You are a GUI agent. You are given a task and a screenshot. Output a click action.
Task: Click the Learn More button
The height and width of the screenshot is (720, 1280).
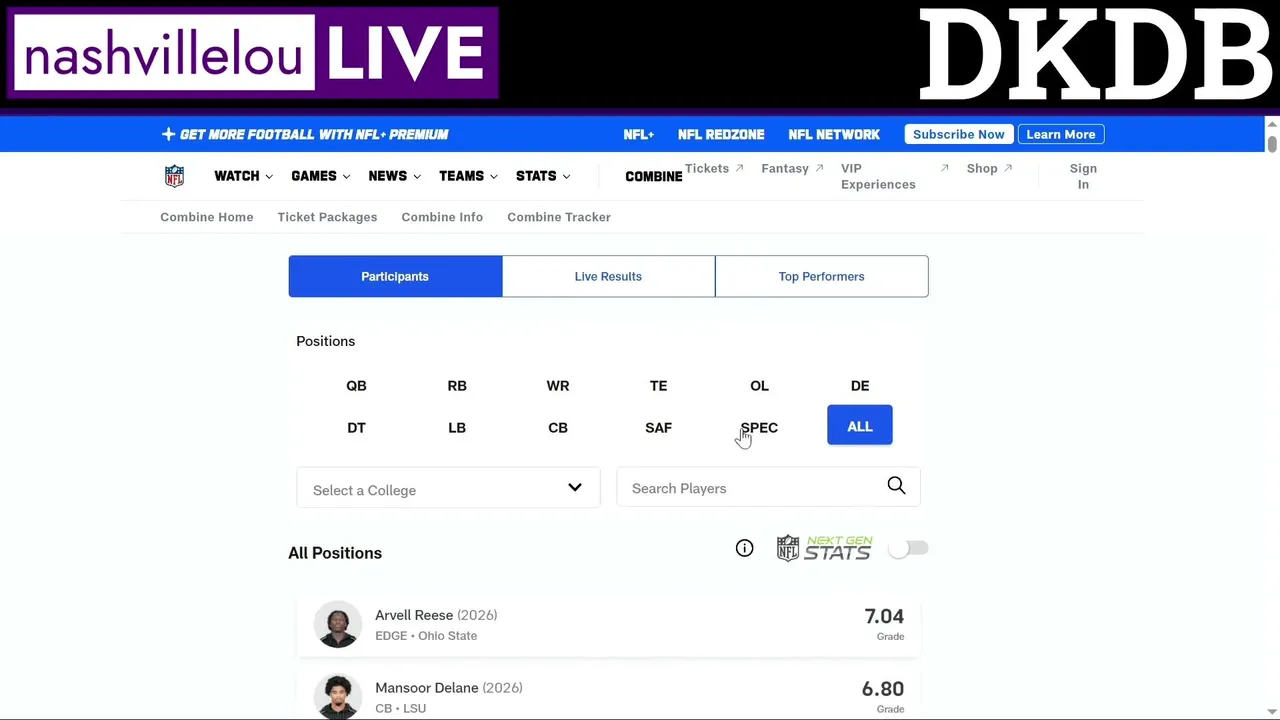1061,134
